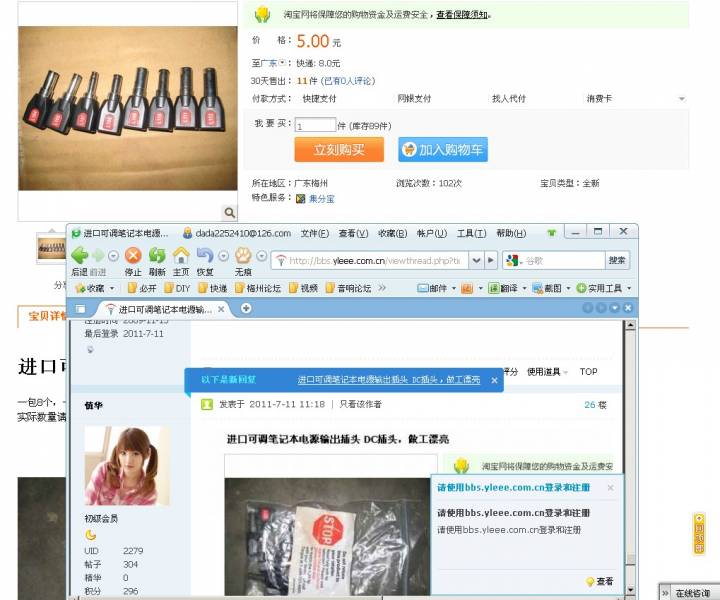Open new tab with plus icon
The height and width of the screenshot is (600, 720).
pos(246,308)
